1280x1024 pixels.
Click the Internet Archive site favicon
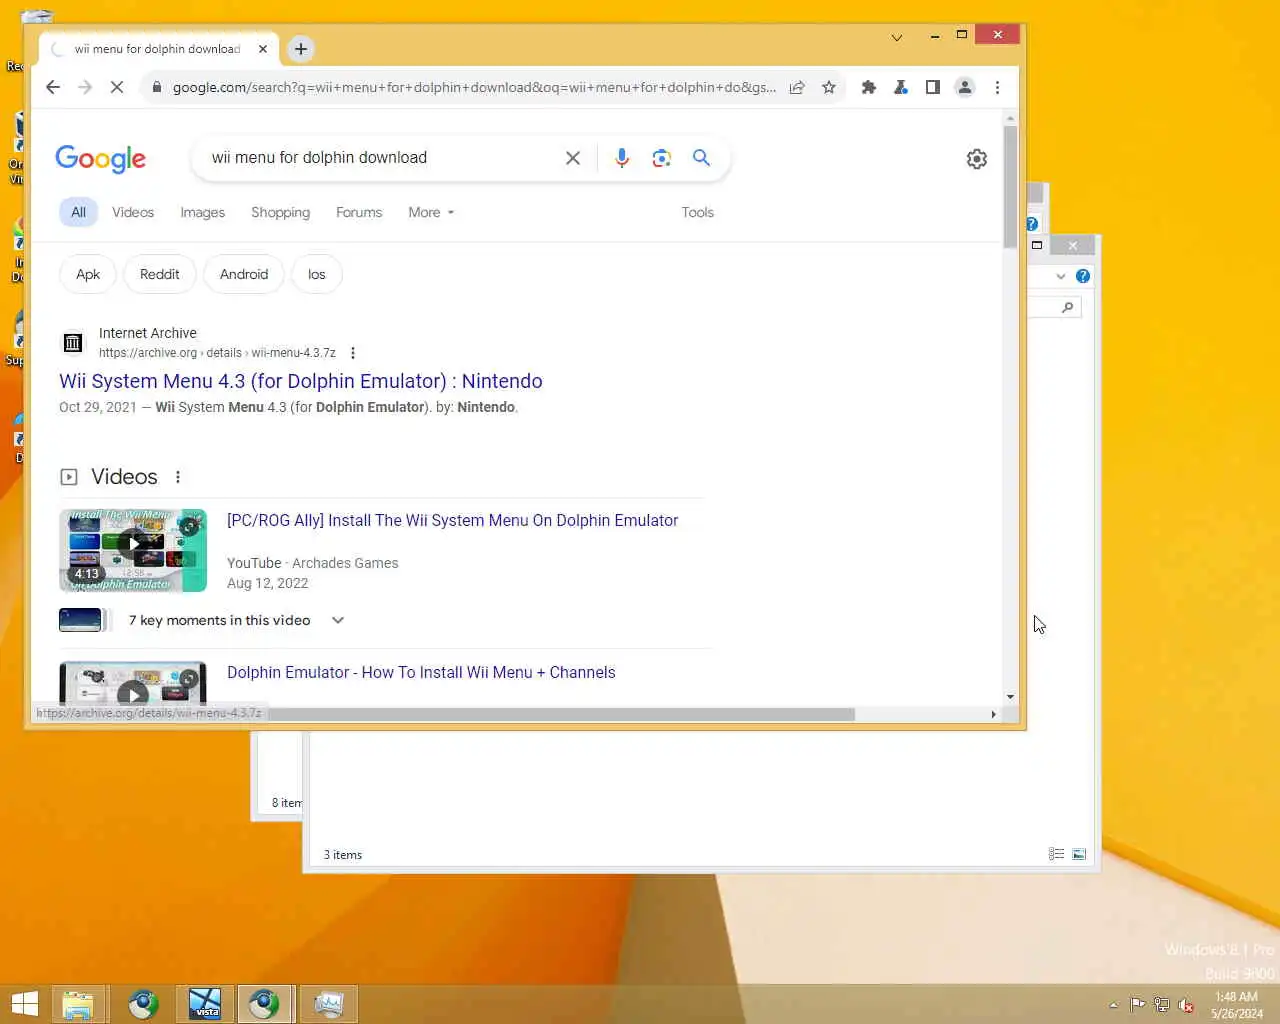click(73, 343)
